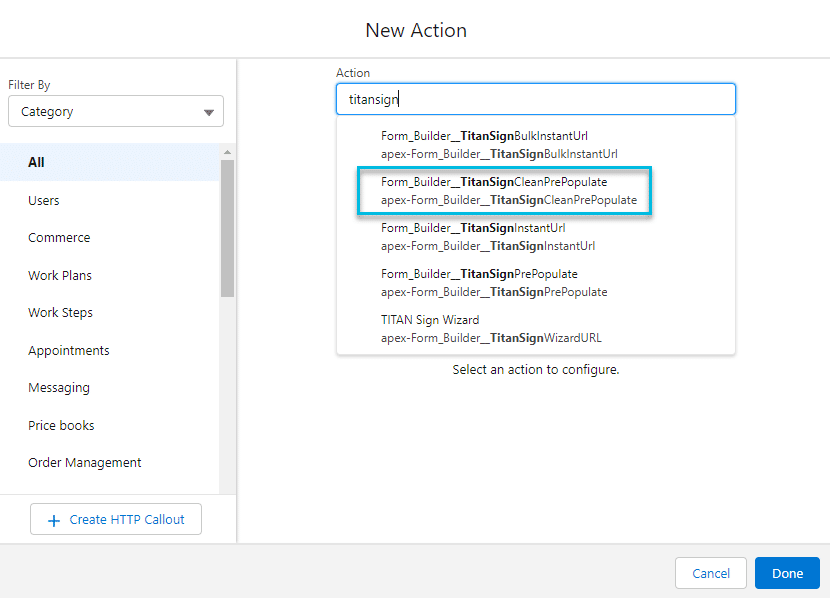Click the Action search input field
Screen dimensions: 830x598
click(x=536, y=98)
